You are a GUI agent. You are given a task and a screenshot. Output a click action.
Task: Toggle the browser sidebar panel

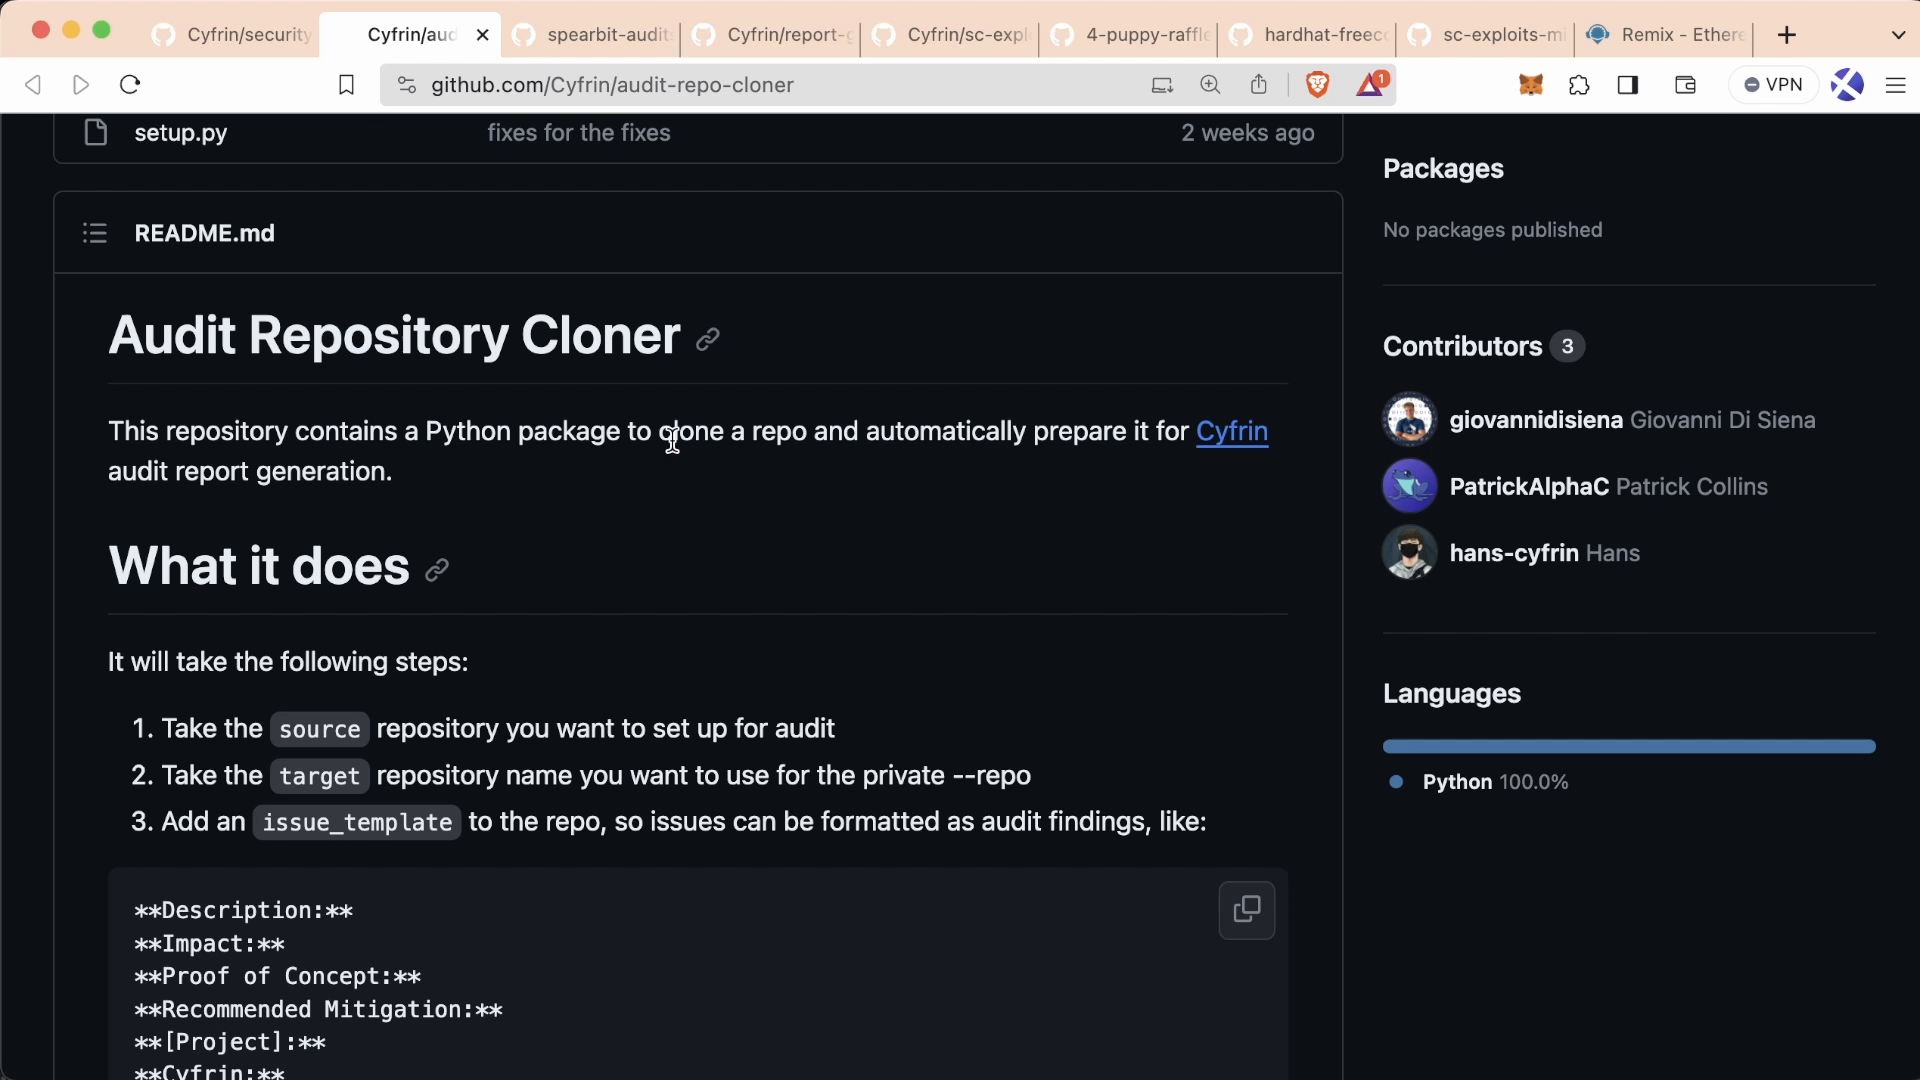point(1628,85)
